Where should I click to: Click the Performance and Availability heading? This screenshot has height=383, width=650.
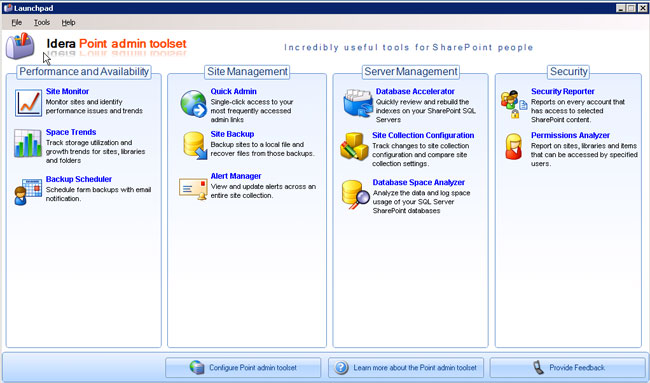point(84,72)
